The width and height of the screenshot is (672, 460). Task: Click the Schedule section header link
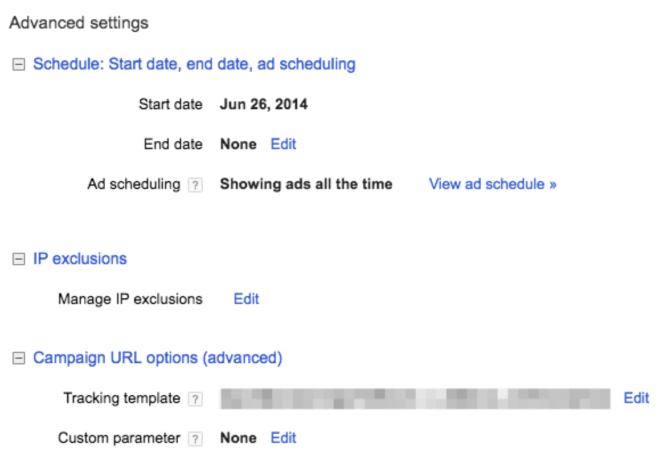point(194,64)
